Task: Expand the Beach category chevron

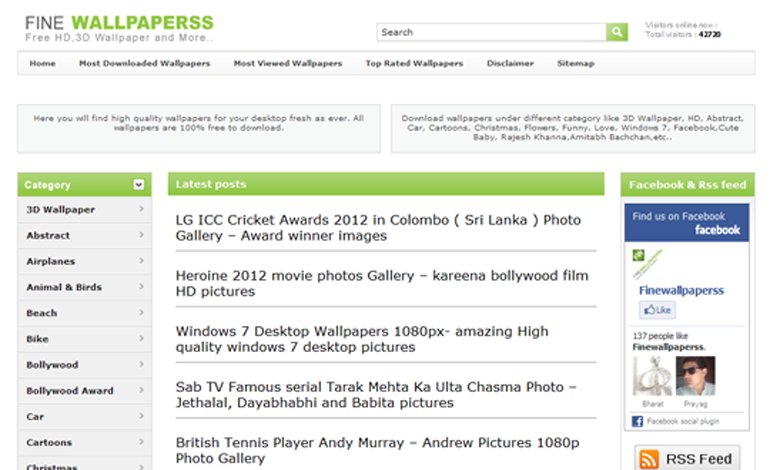Action: [x=141, y=313]
